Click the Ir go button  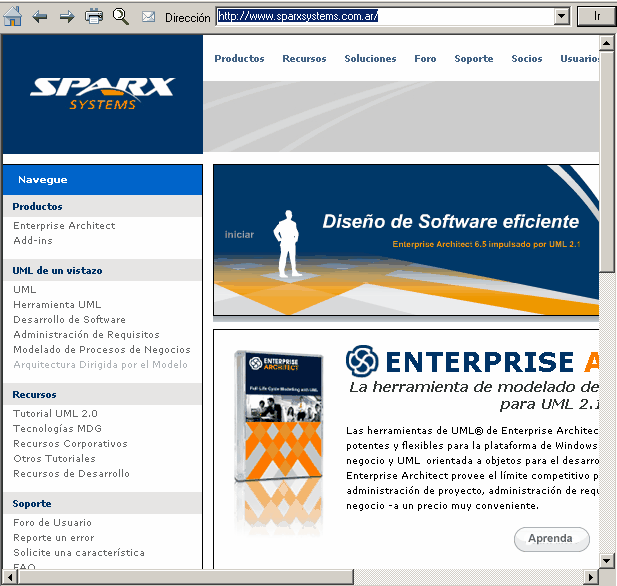click(x=597, y=17)
